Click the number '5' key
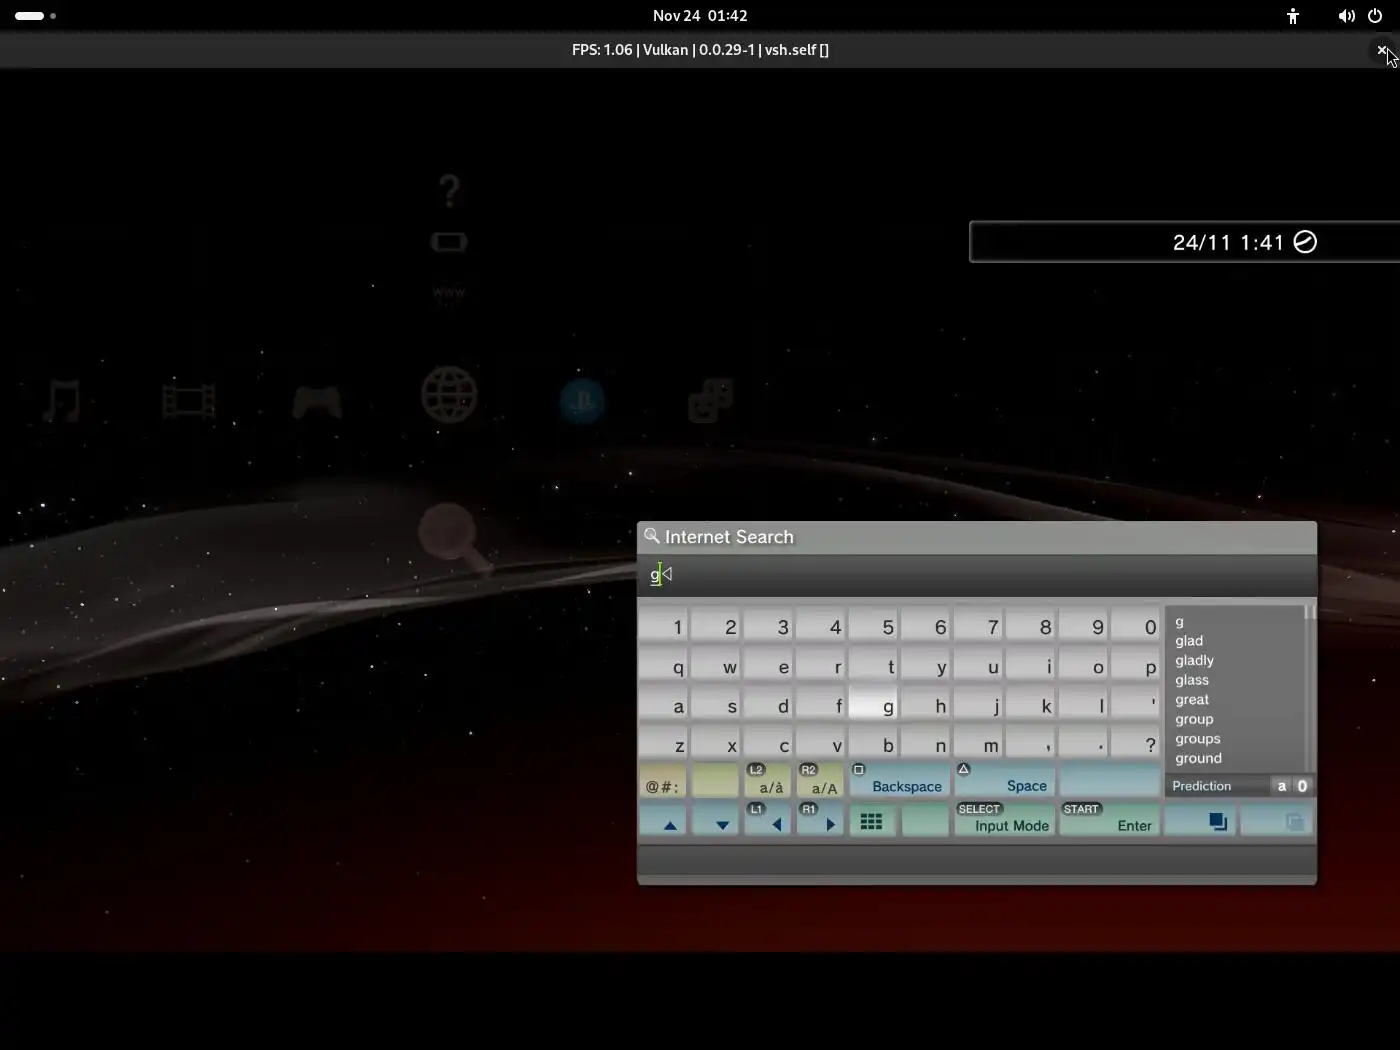This screenshot has height=1050, width=1400. (873, 624)
